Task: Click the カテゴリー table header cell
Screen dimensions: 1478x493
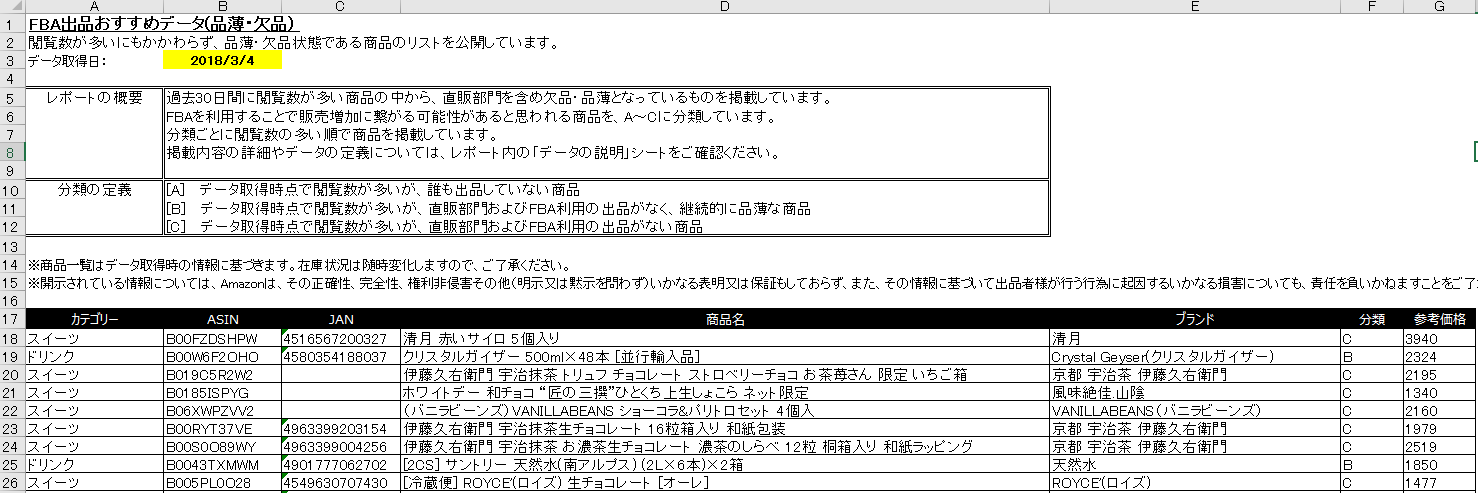Action: 94,320
